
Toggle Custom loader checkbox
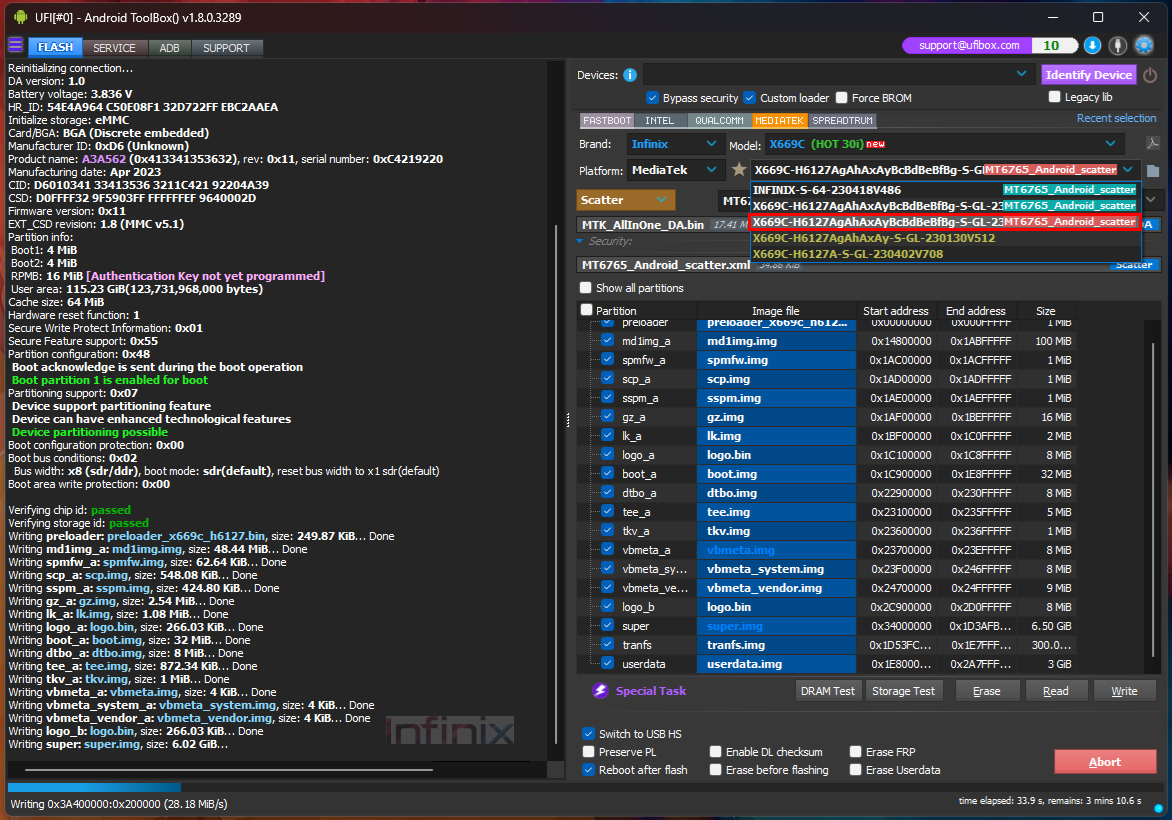750,98
